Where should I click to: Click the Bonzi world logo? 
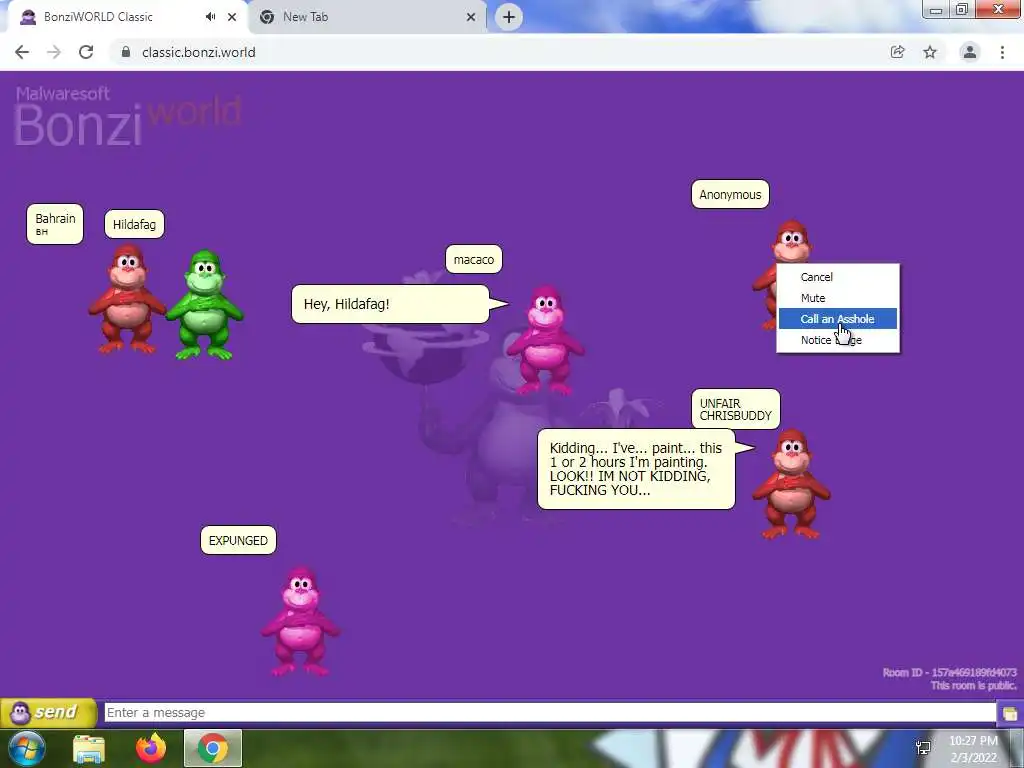(128, 116)
